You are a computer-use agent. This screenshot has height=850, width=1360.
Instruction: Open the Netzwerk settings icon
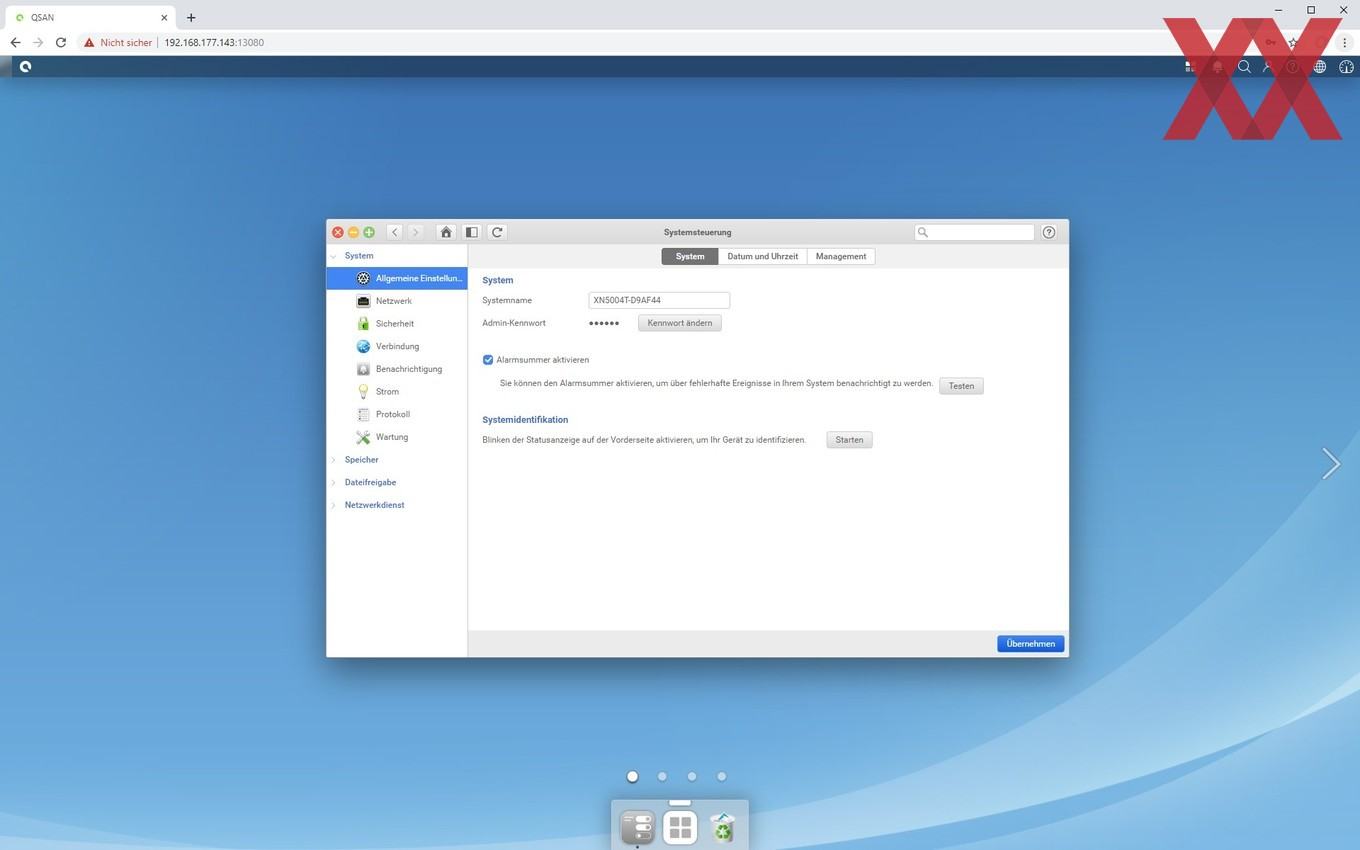tap(363, 301)
